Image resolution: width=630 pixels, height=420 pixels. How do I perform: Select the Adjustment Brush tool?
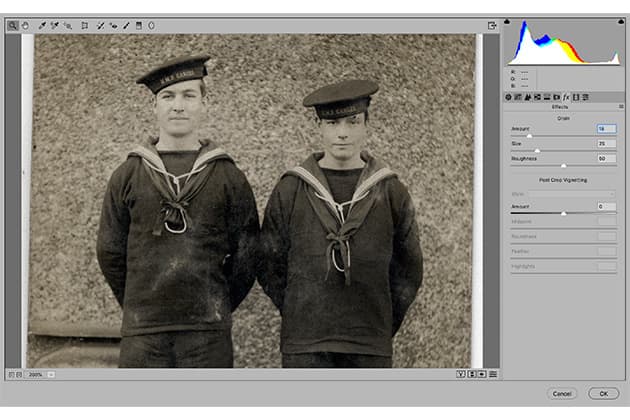point(126,25)
